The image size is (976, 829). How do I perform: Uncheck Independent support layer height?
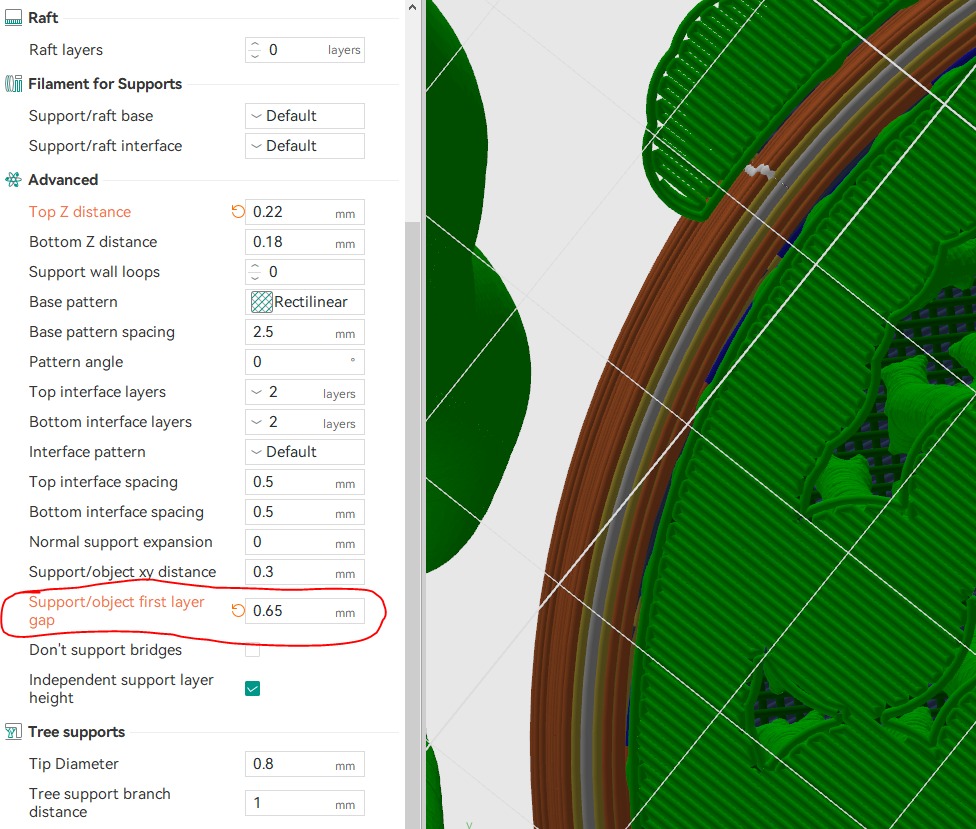(252, 688)
